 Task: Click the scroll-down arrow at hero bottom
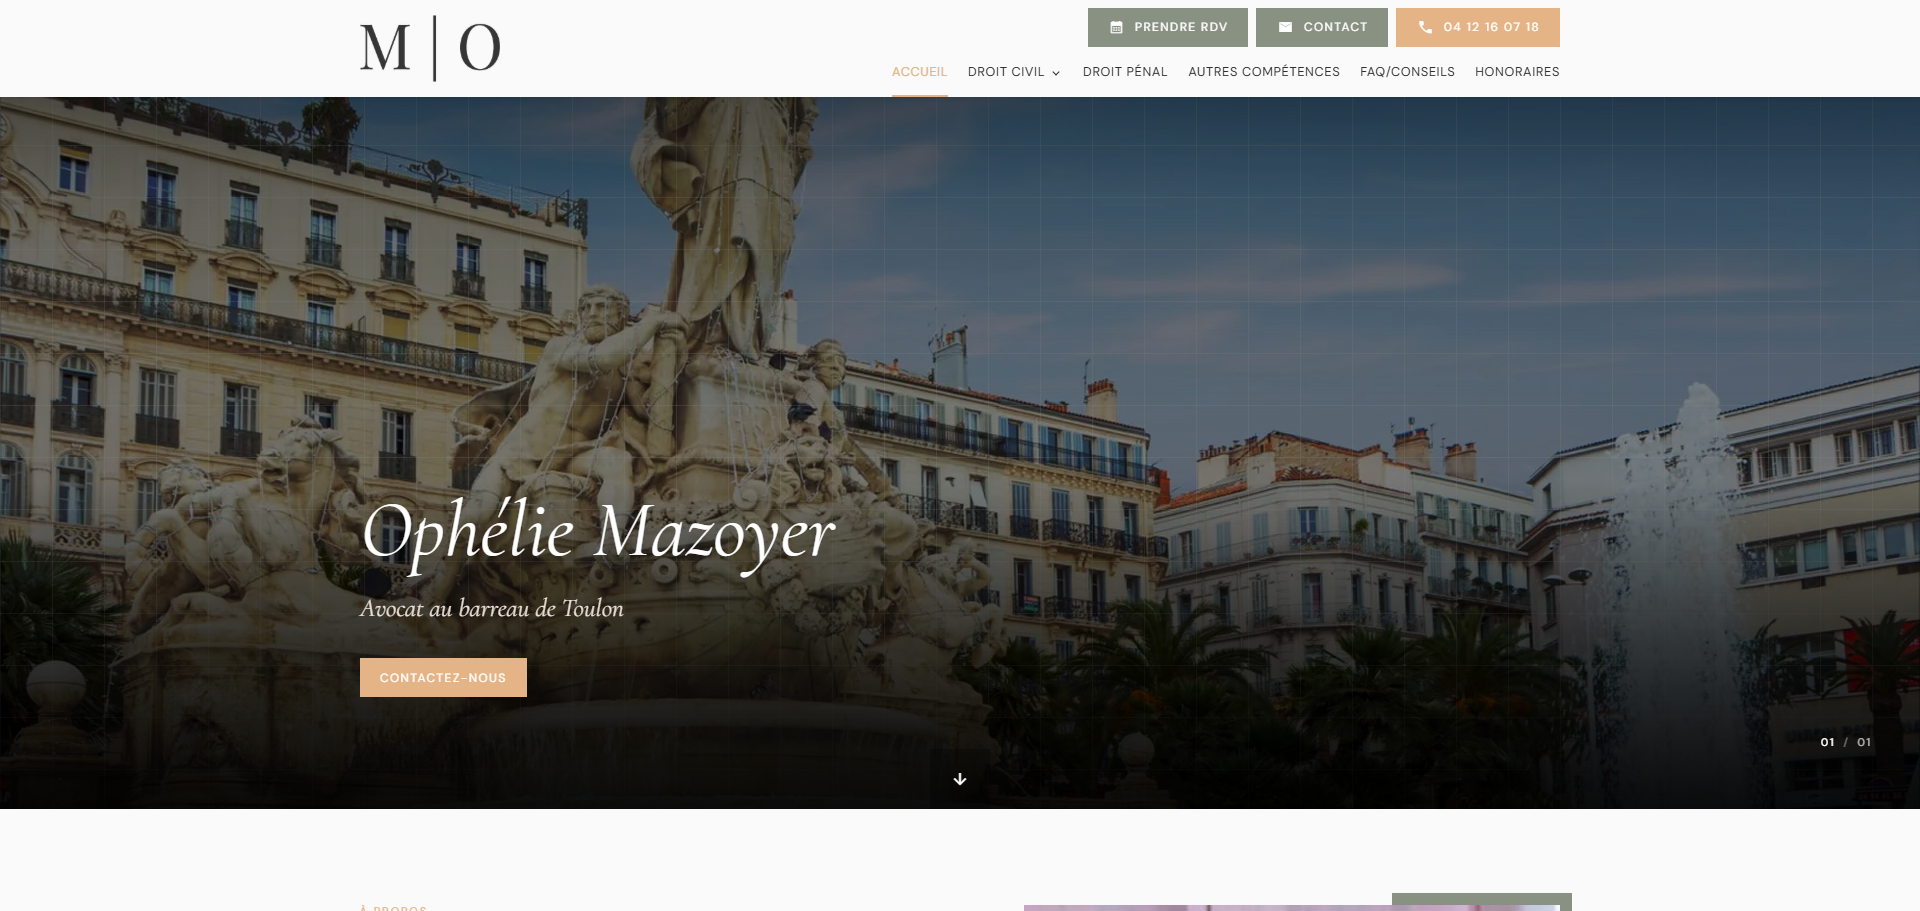coord(960,779)
